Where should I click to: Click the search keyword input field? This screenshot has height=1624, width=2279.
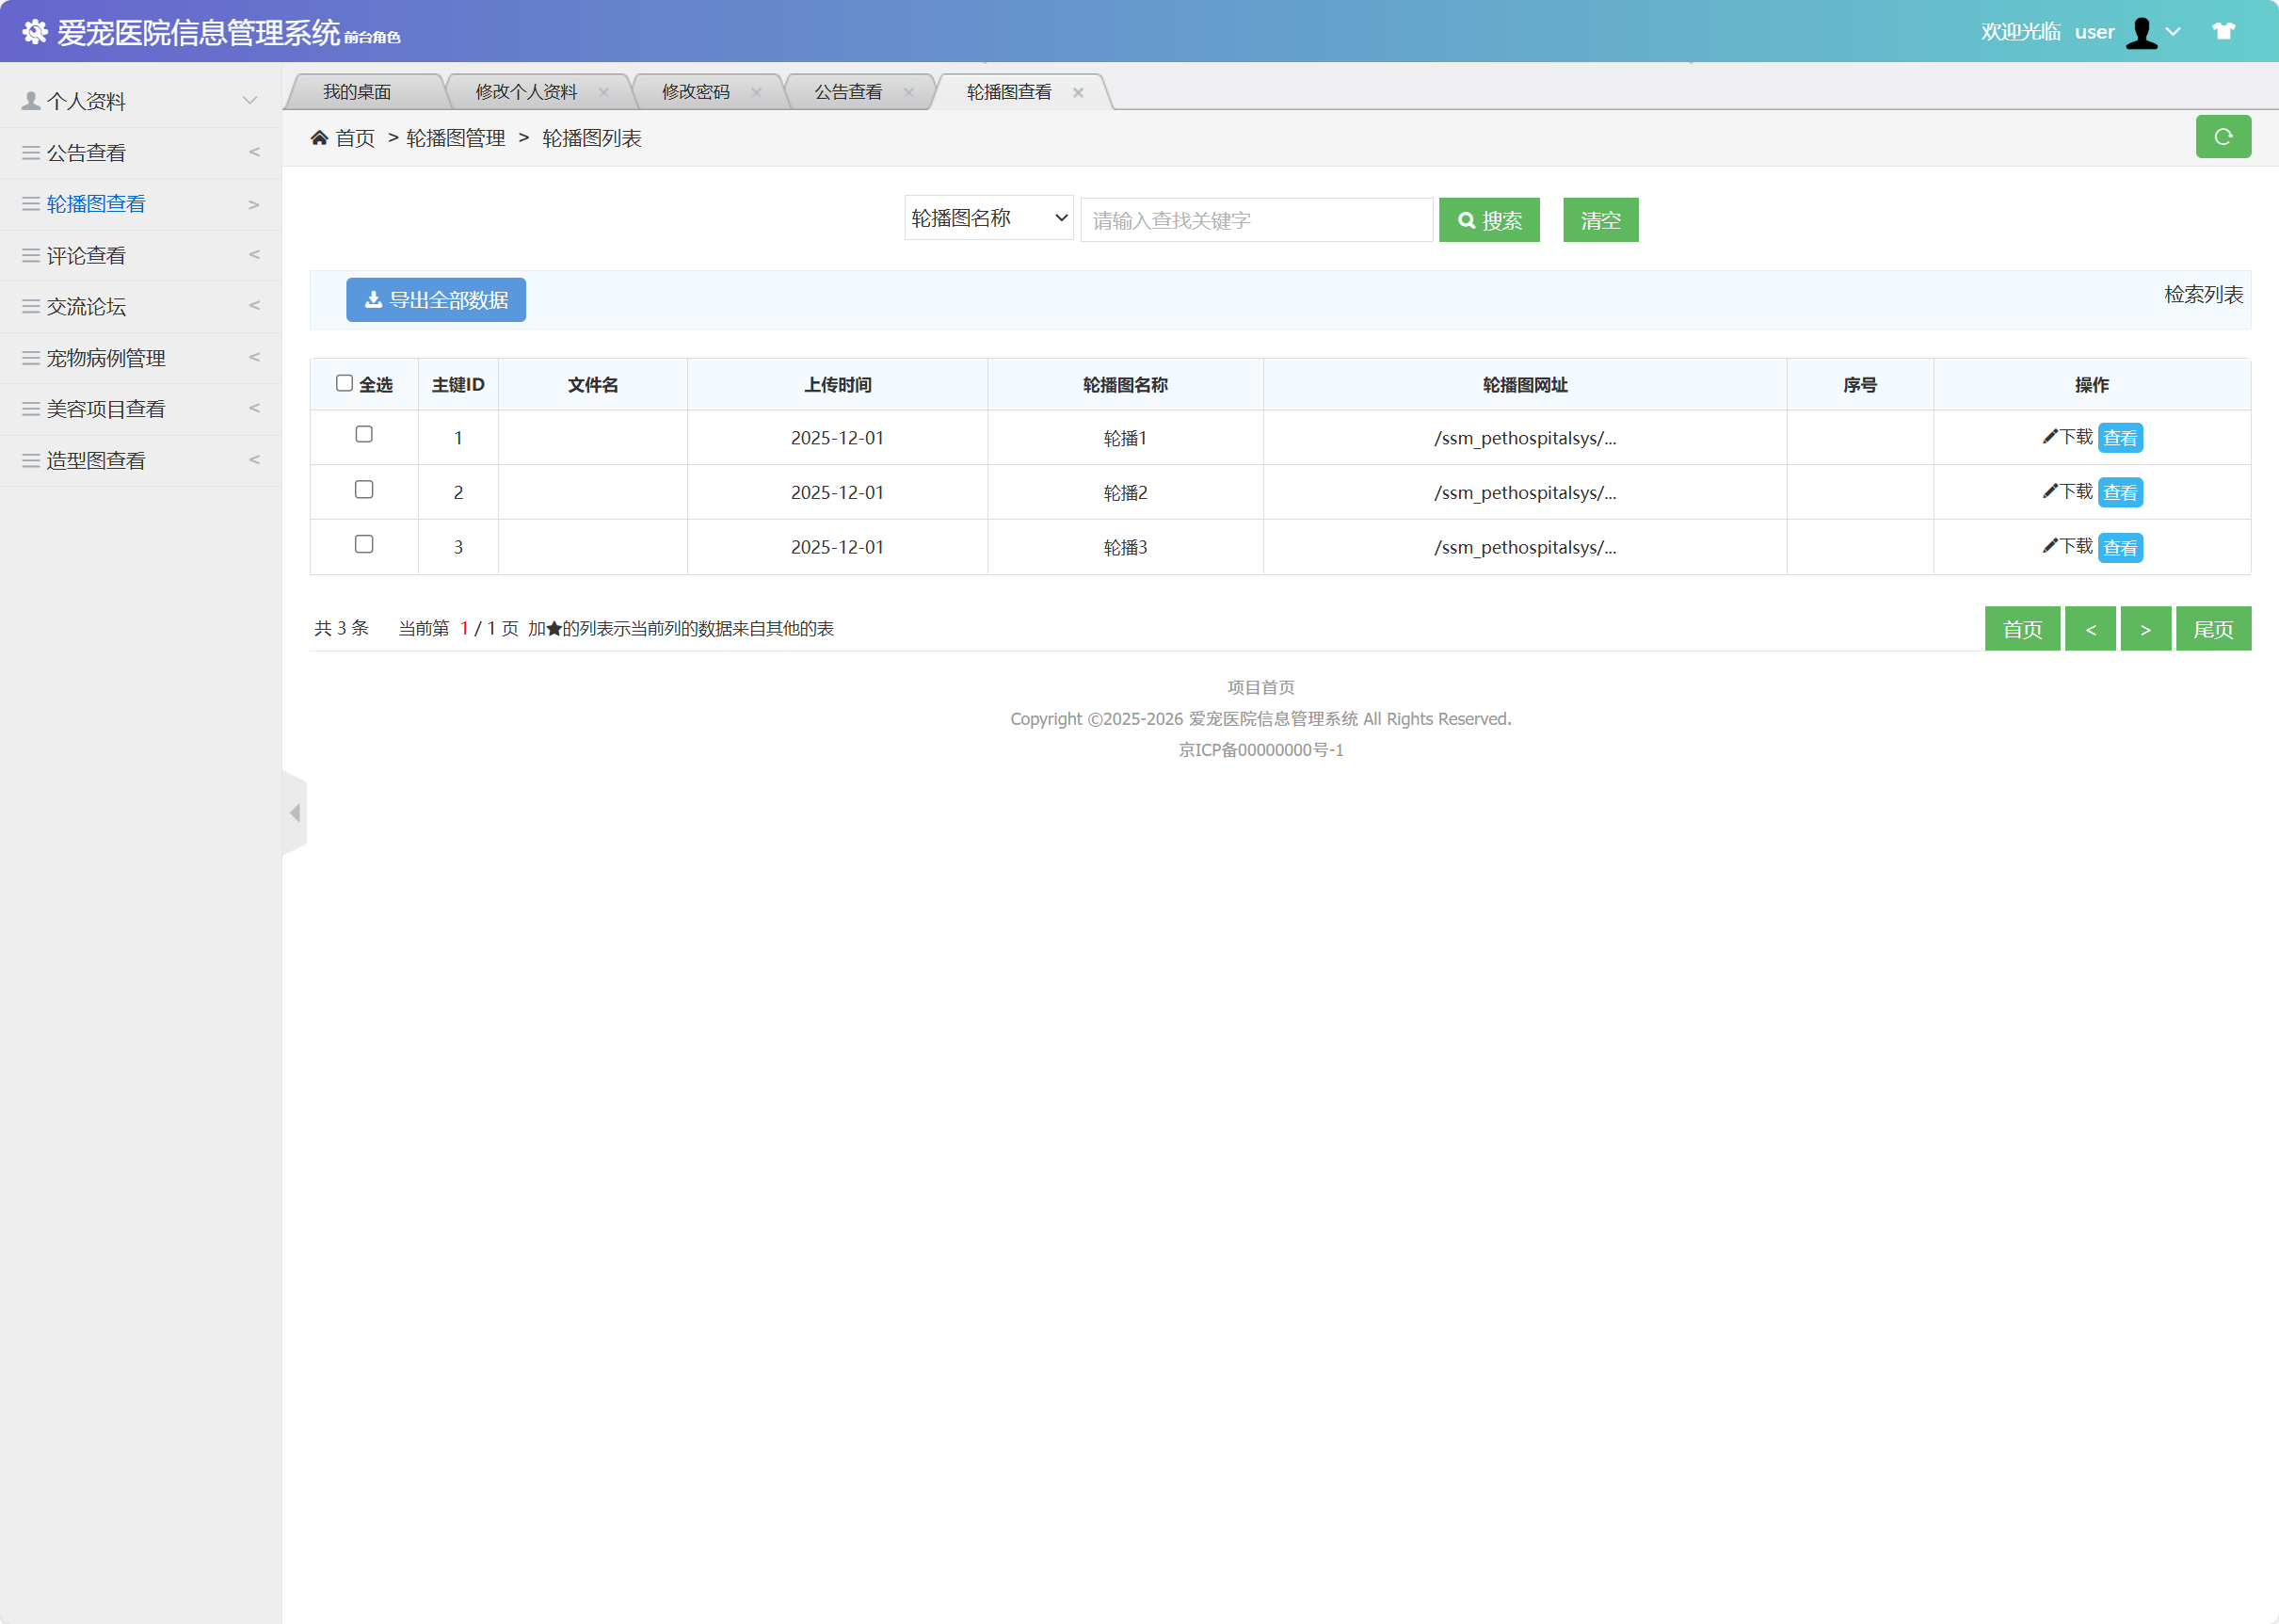click(x=1256, y=220)
